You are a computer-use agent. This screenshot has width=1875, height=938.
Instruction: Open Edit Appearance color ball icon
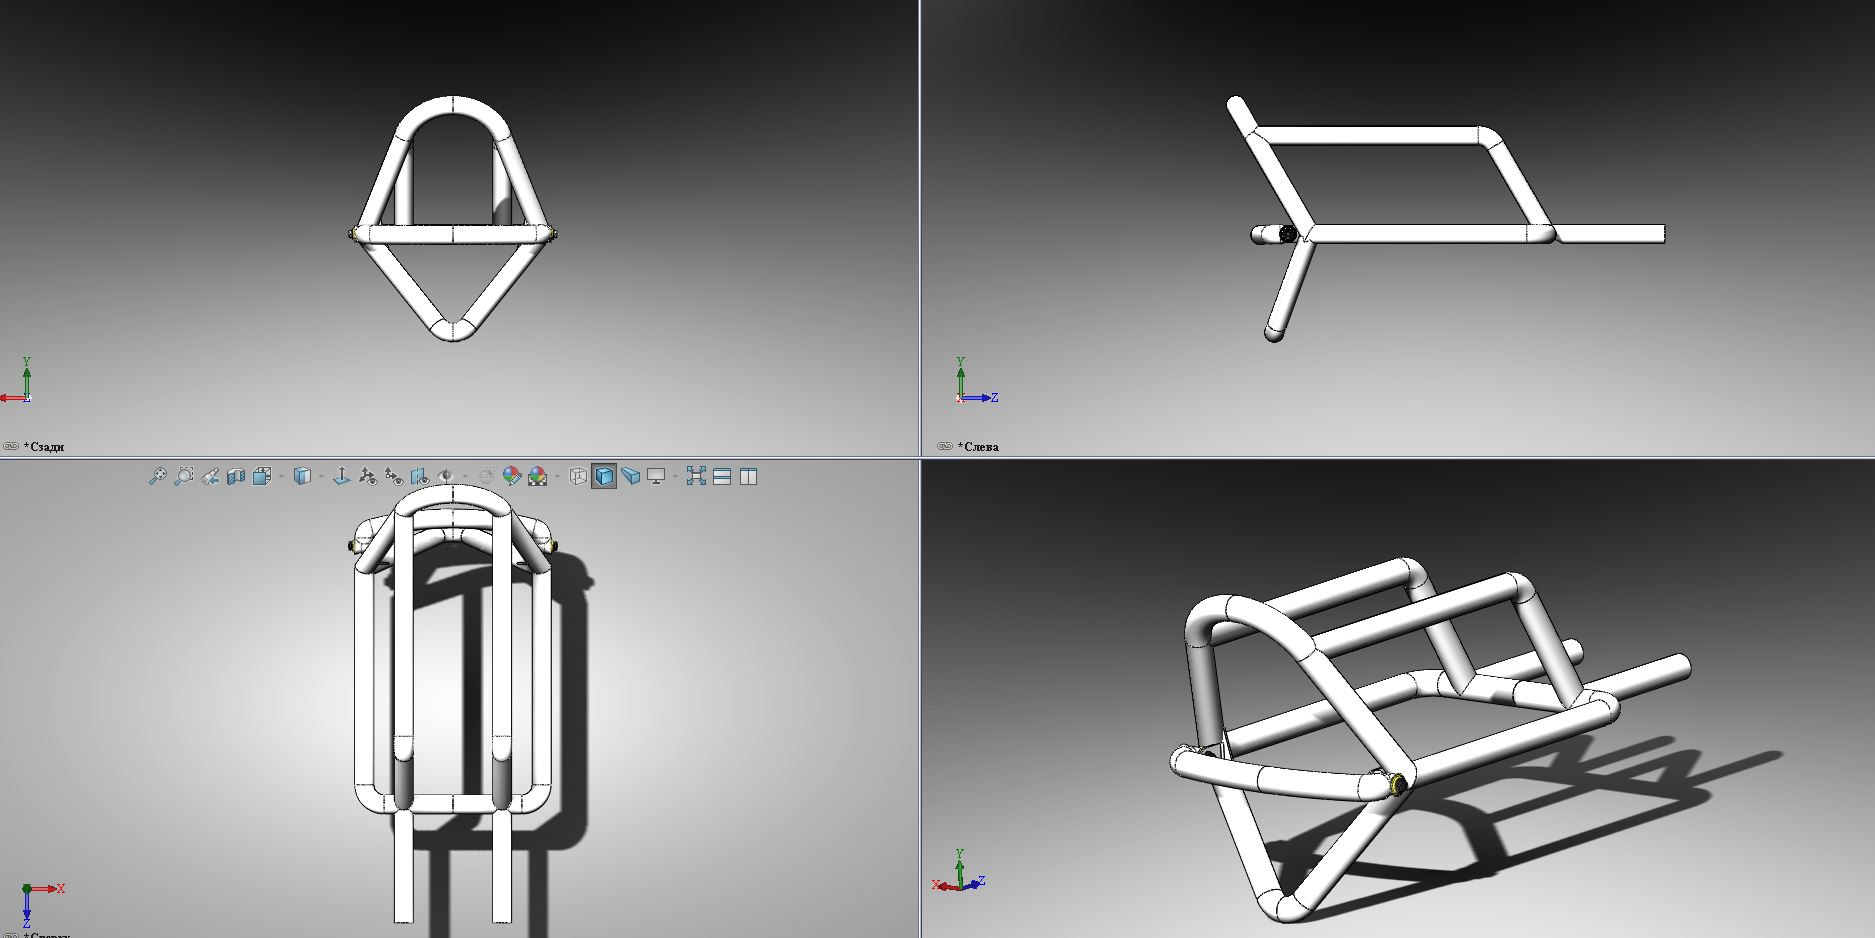point(512,476)
